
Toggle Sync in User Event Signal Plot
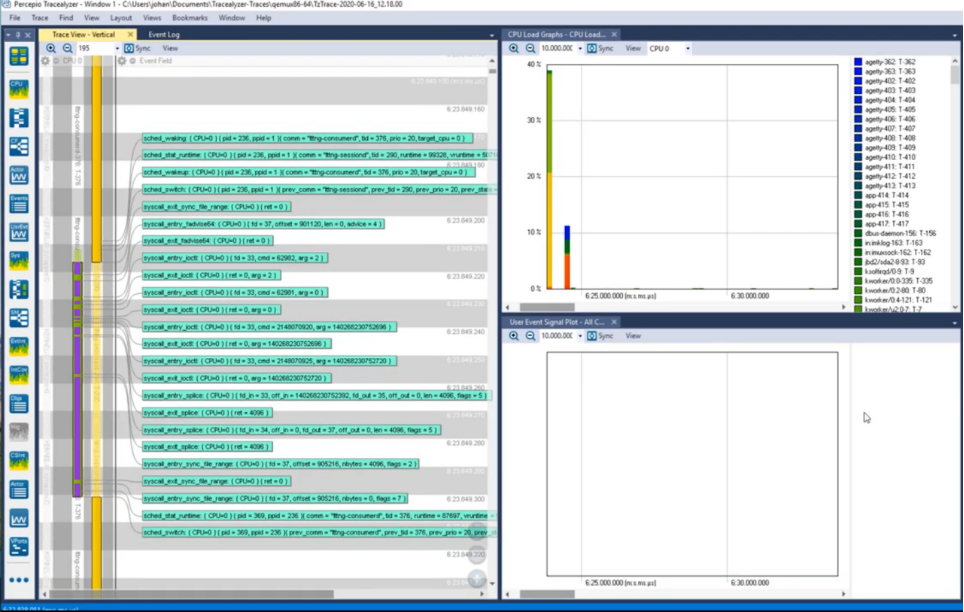click(600, 336)
